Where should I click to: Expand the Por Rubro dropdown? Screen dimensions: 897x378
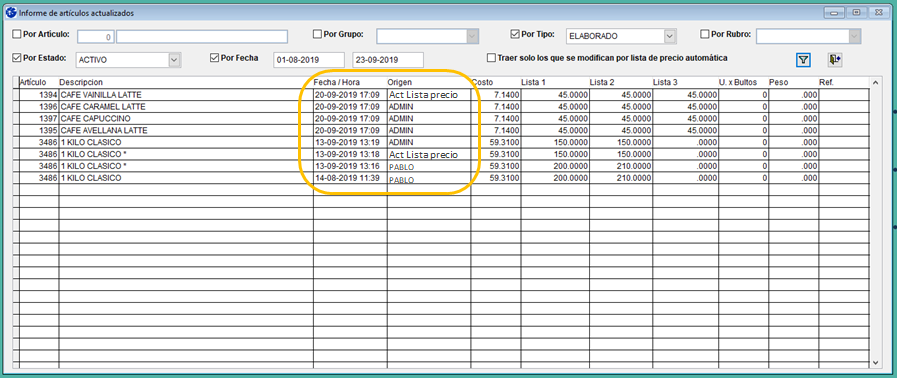tap(855, 37)
